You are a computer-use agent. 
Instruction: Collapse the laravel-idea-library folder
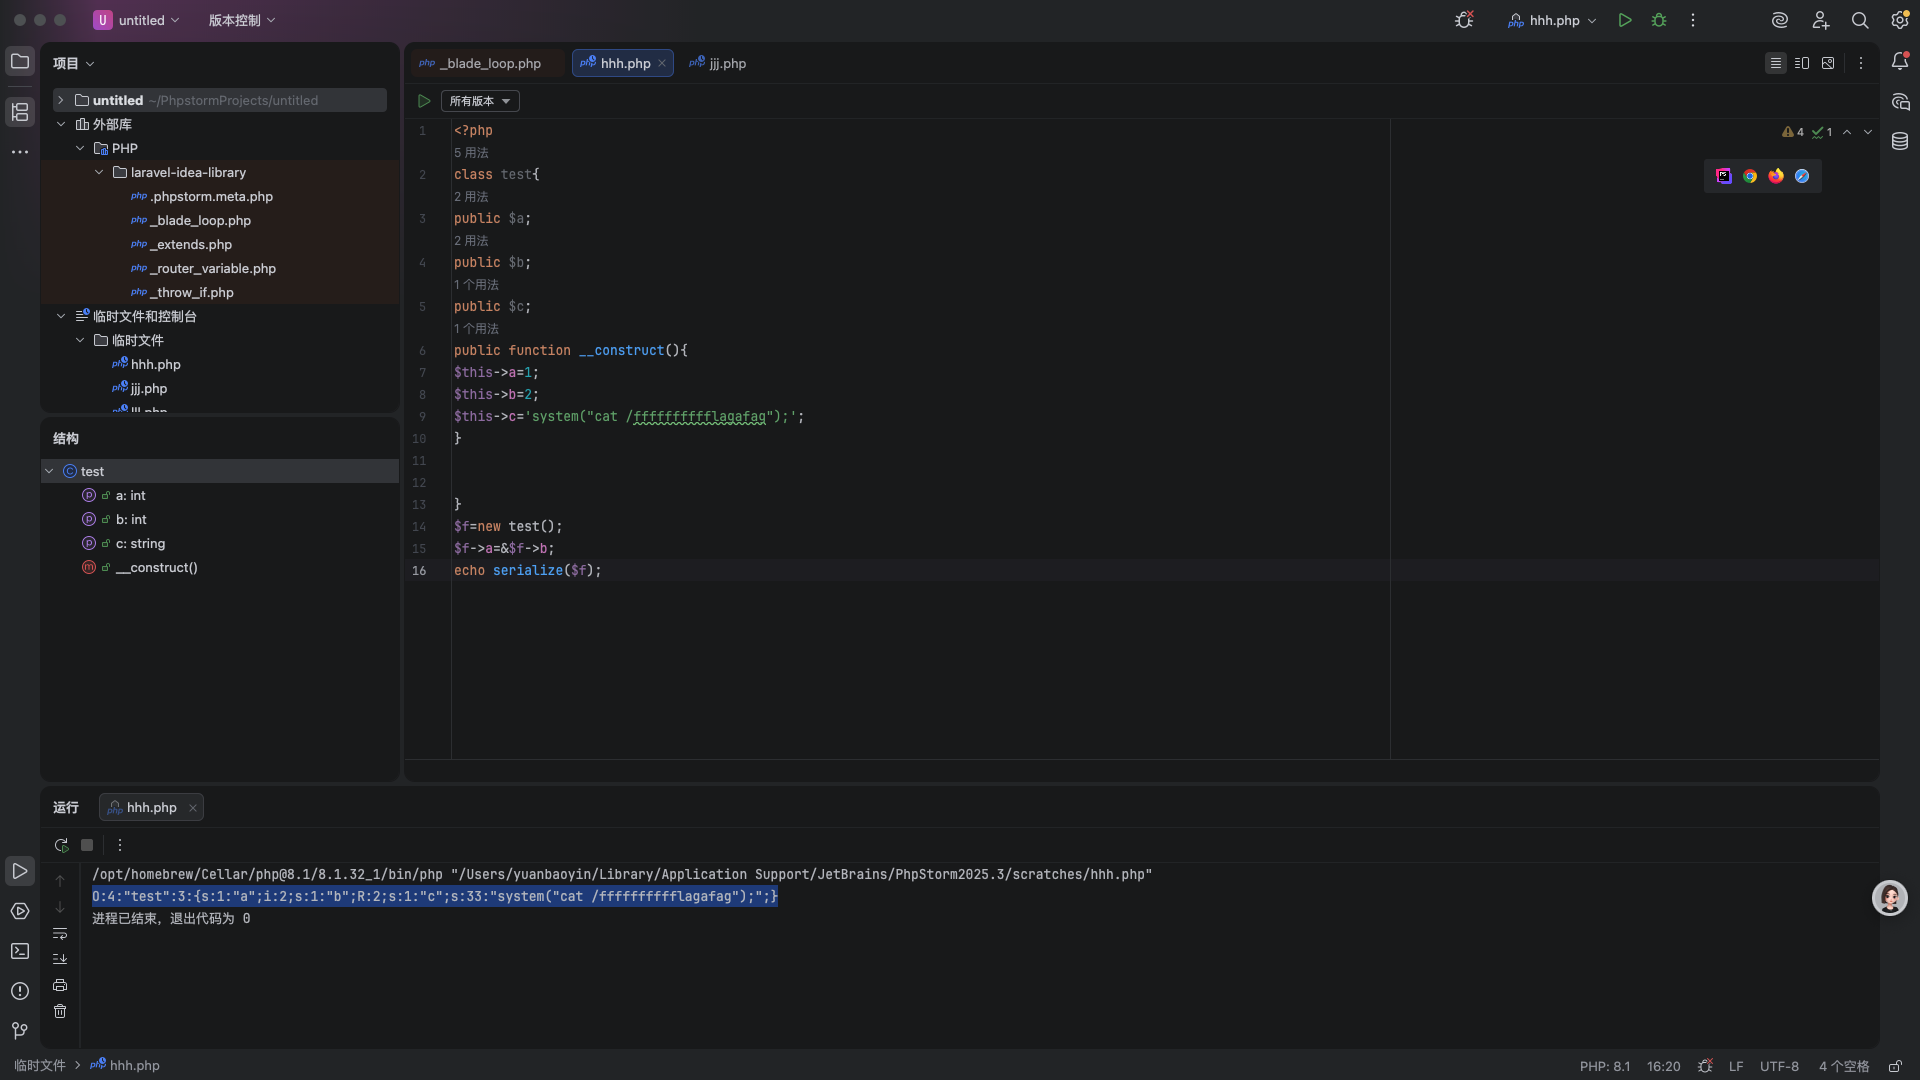(x=99, y=172)
